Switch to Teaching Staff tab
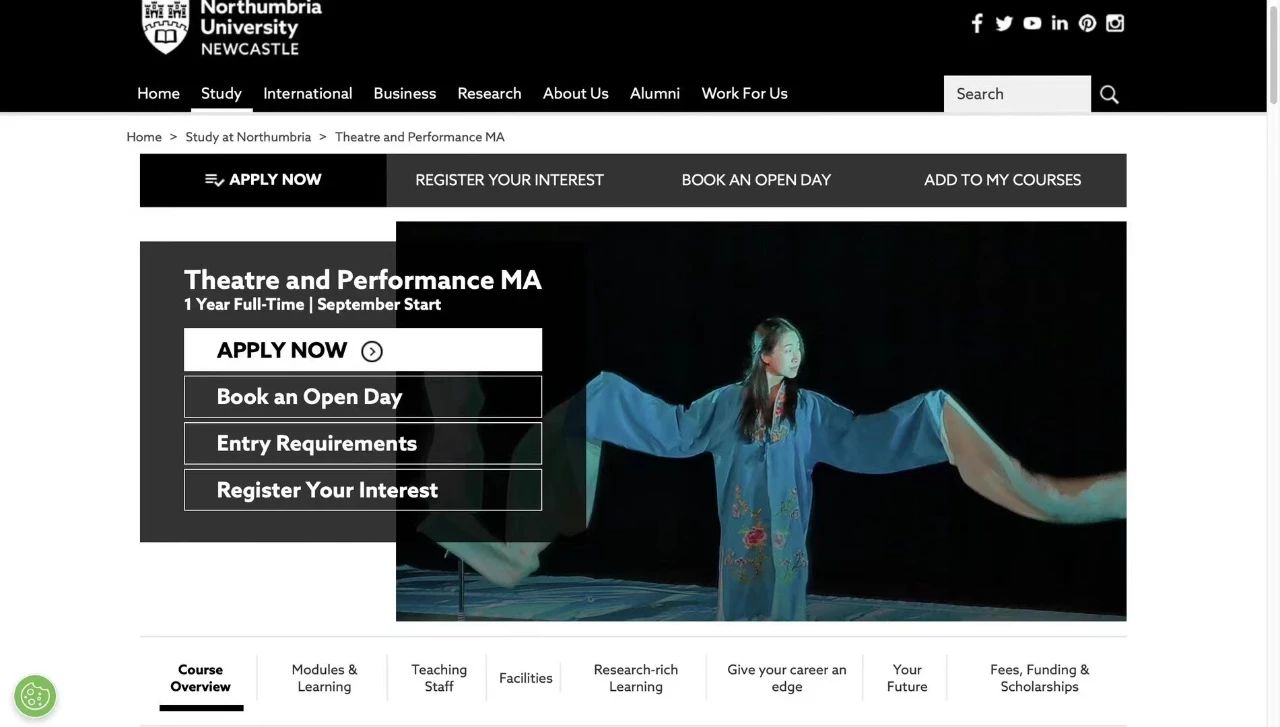Image resolution: width=1280 pixels, height=727 pixels. (x=439, y=678)
